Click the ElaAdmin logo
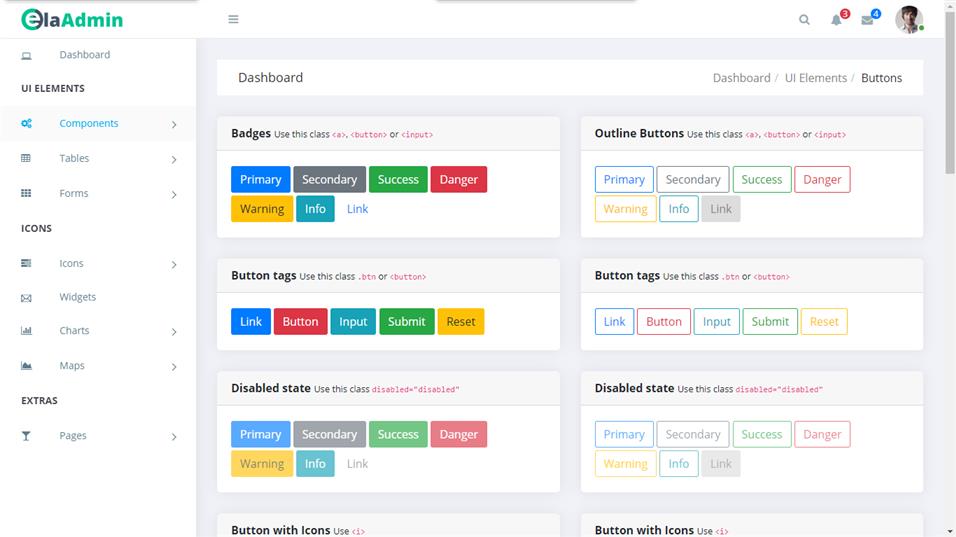The height and width of the screenshot is (537, 956). pyautogui.click(x=72, y=19)
